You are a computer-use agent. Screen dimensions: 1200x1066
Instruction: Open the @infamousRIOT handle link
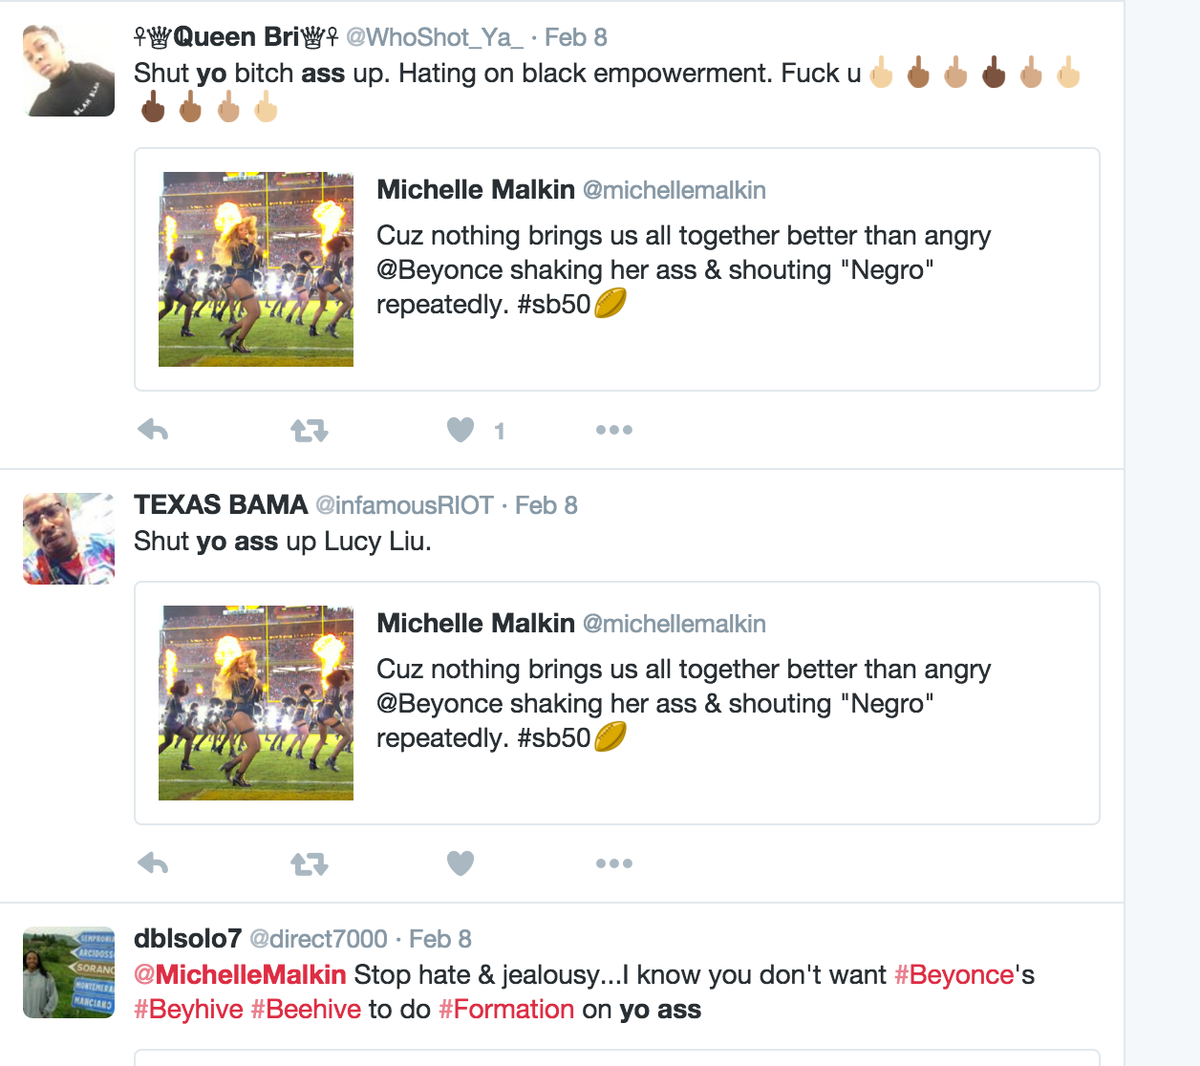[404, 505]
